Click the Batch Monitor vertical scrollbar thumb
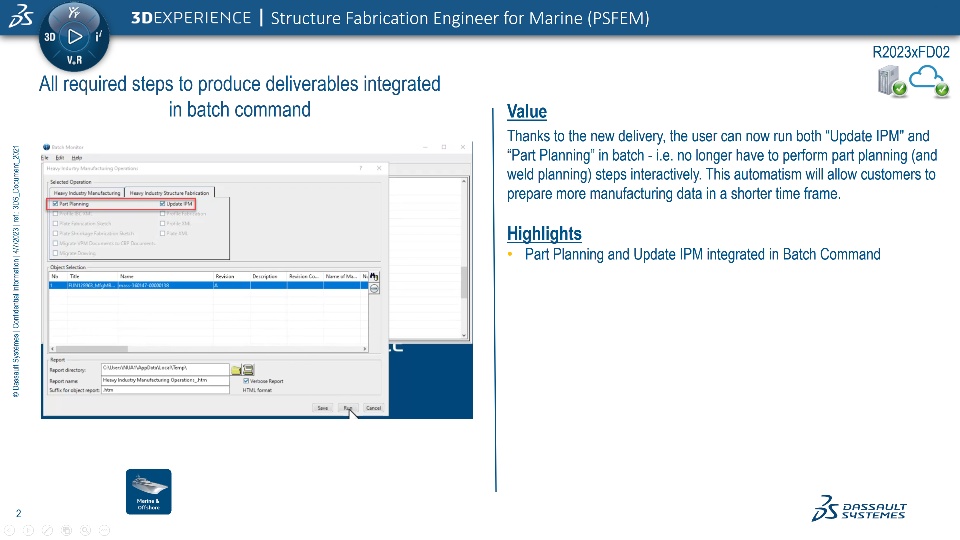Screen dimensions: 960x540 coord(464,282)
